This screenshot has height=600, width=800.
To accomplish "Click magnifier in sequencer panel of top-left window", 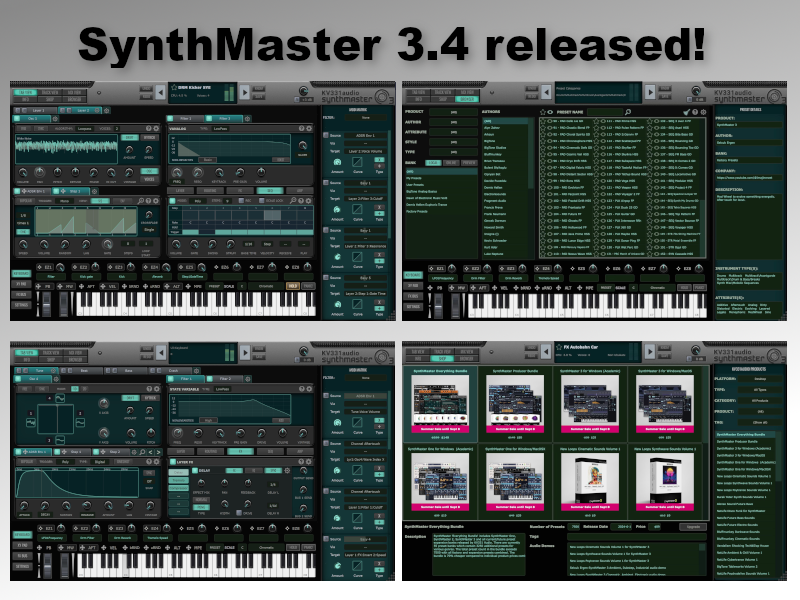I will 293,201.
